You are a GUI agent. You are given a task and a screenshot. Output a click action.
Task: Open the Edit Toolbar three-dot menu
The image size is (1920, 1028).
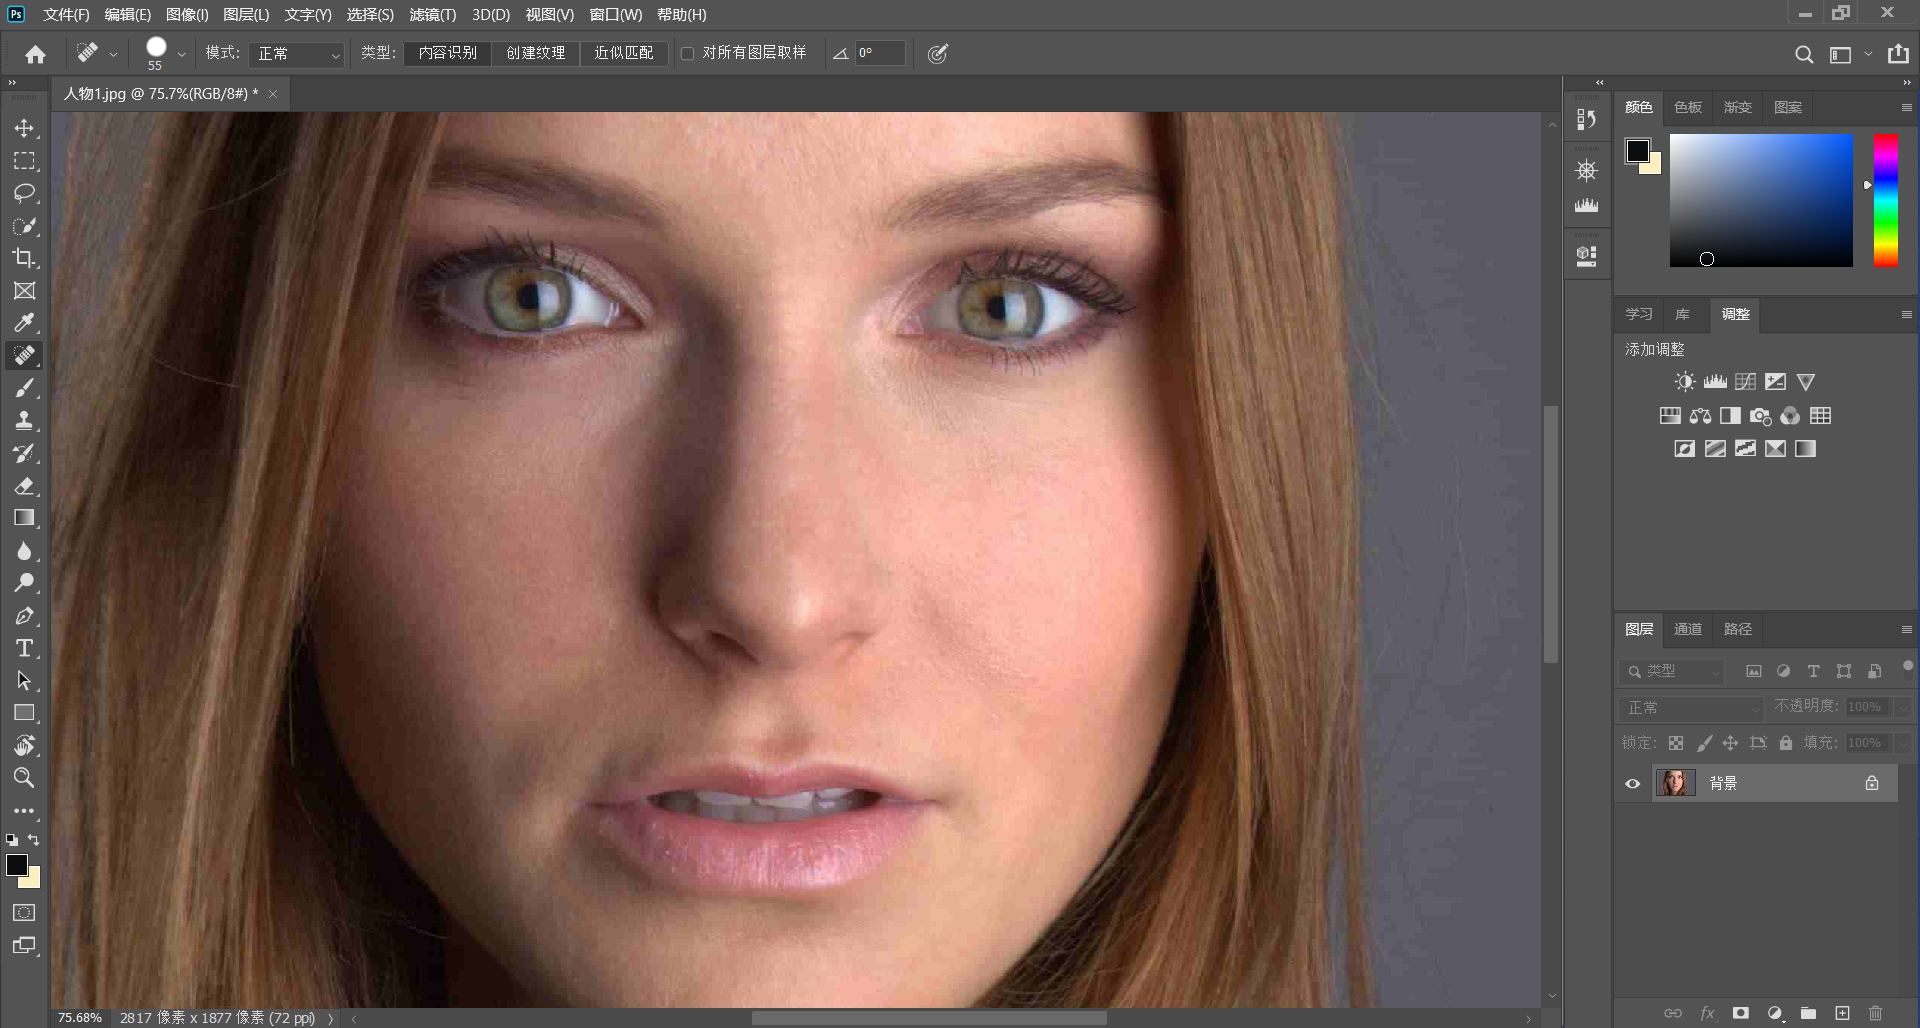coord(24,811)
